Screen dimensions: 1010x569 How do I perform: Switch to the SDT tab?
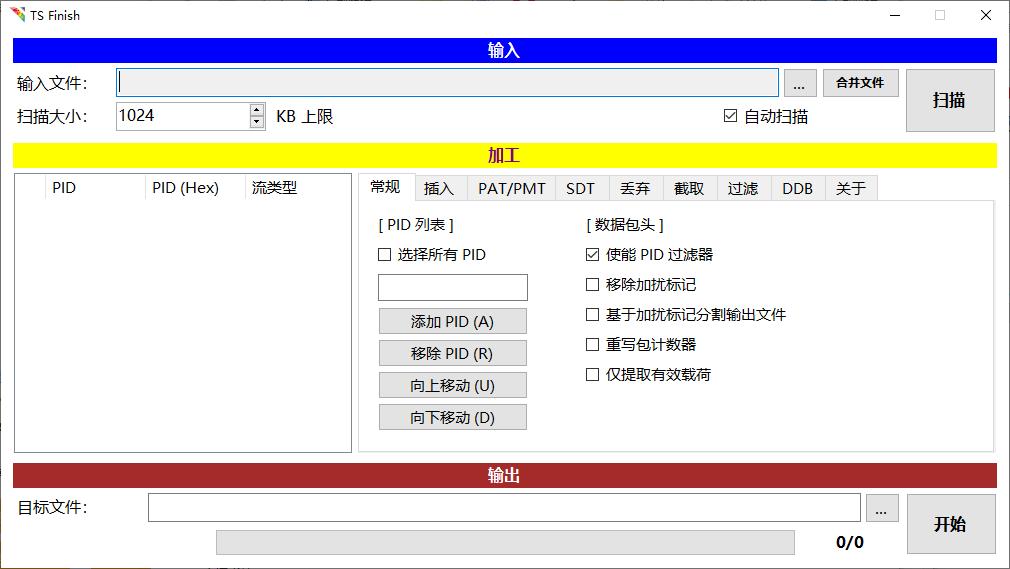tap(580, 188)
